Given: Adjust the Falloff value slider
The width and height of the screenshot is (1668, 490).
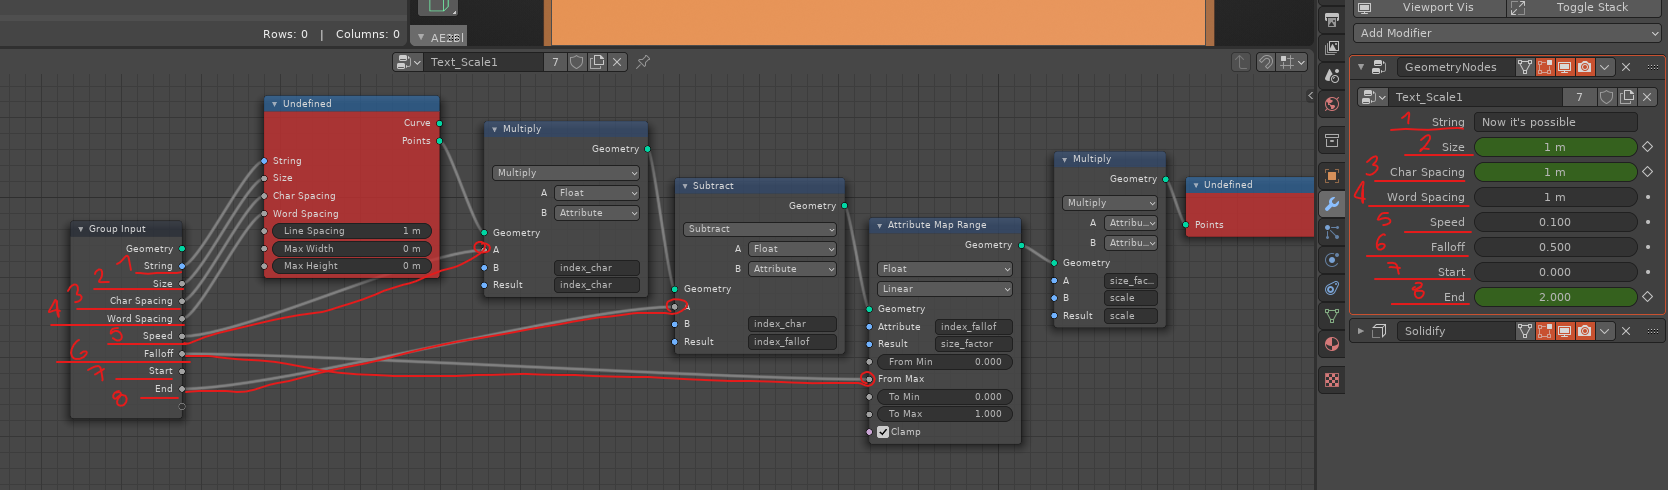Looking at the screenshot, I should (1555, 247).
